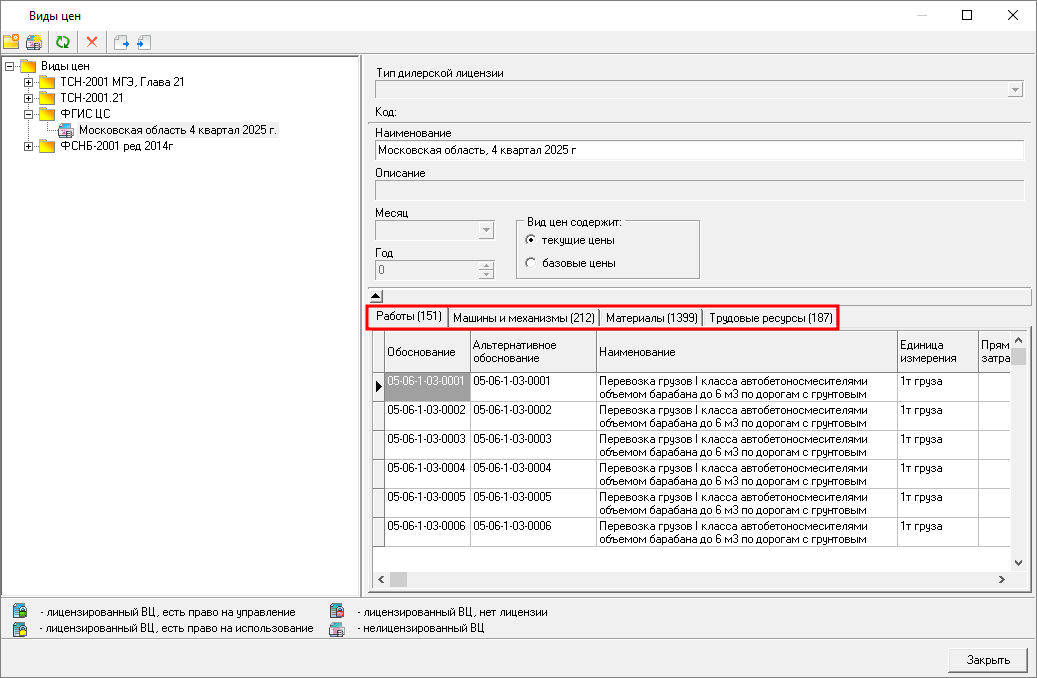The height and width of the screenshot is (678, 1037).
Task: Select the 'базовые цены' radio button
Action: pyautogui.click(x=531, y=263)
